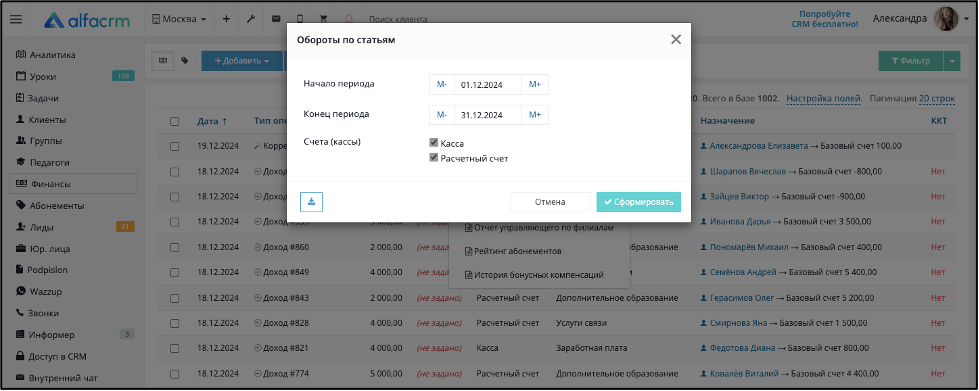
Task: Click the Сформировать button
Action: (x=638, y=202)
